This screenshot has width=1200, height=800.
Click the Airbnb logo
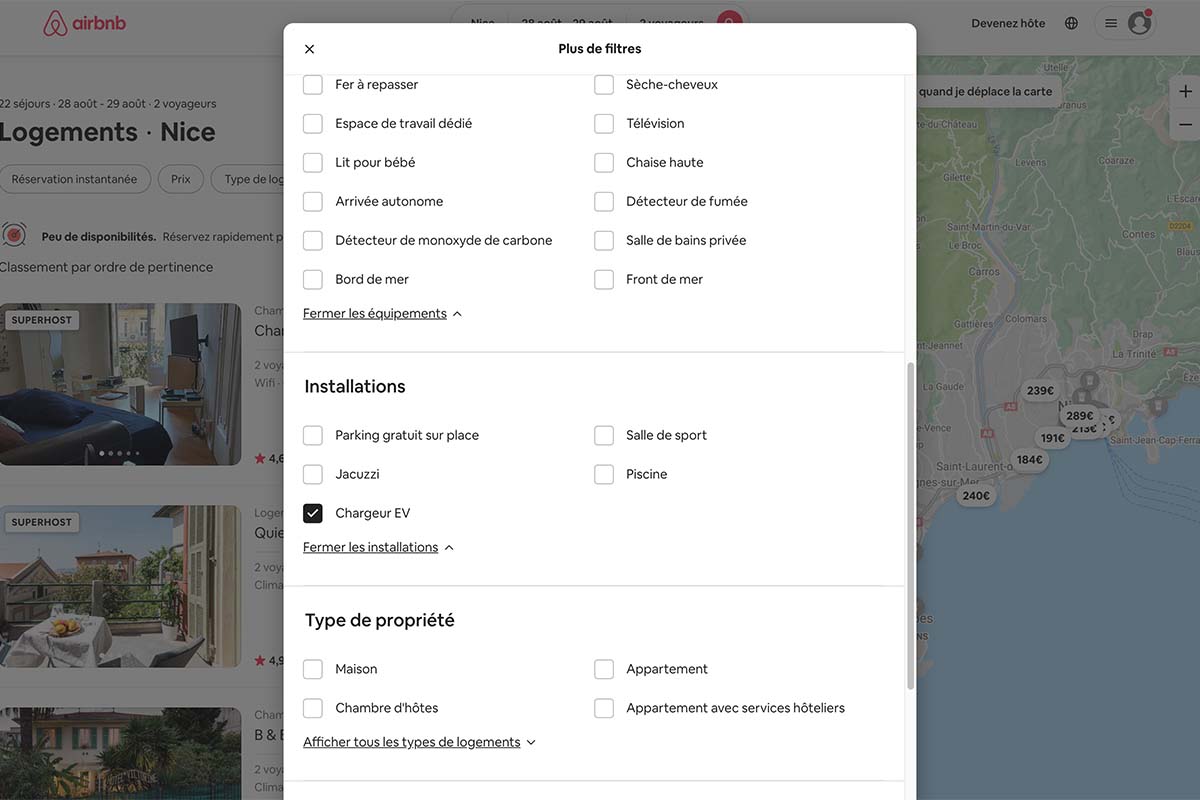(84, 20)
